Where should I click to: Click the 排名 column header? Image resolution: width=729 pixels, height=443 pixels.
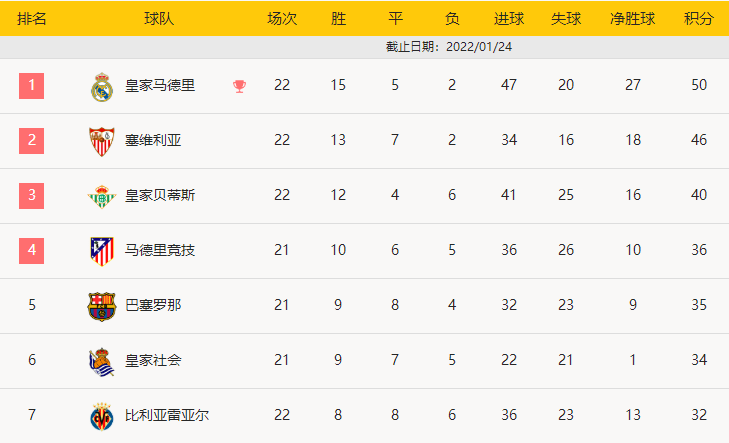click(32, 18)
